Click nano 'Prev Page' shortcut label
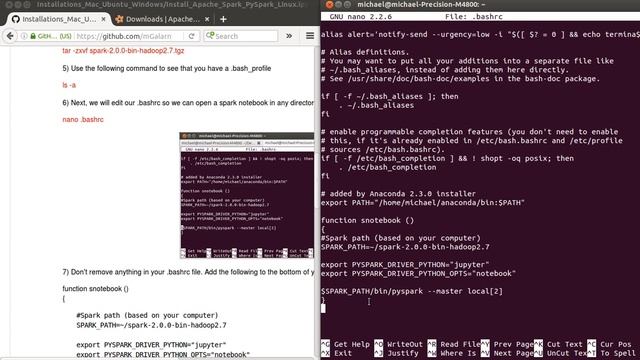This screenshot has height=360, width=640. click(513, 344)
